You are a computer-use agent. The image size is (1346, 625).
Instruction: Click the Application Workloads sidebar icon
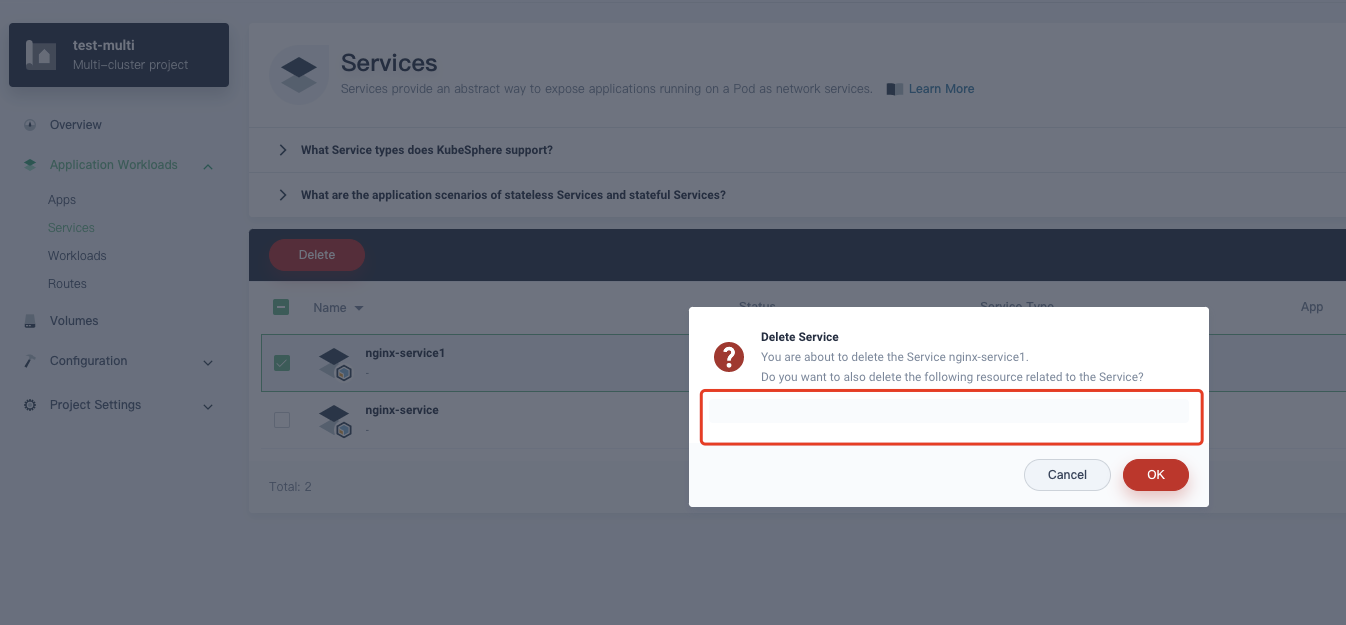click(x=30, y=164)
